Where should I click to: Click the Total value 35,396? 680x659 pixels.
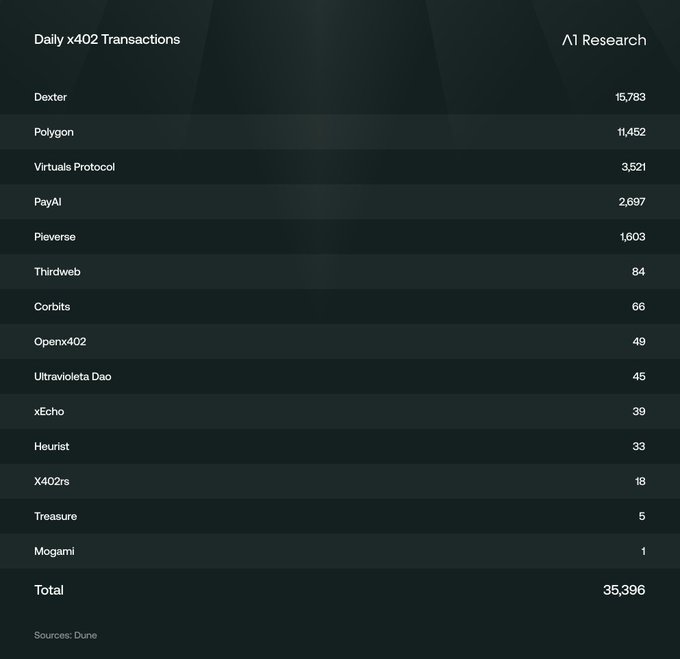[x=624, y=590]
